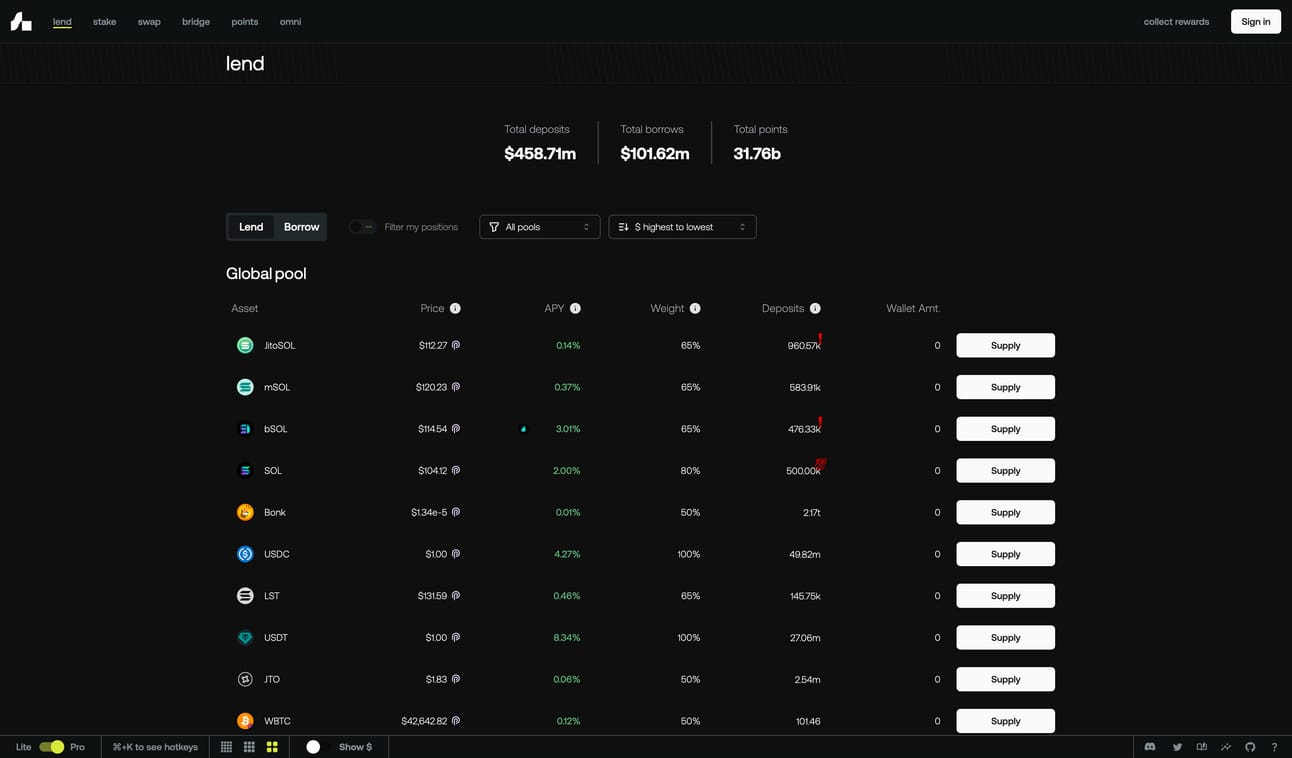The image size is (1292, 758).
Task: Click the 31.76b total points value
Action: [x=757, y=154]
